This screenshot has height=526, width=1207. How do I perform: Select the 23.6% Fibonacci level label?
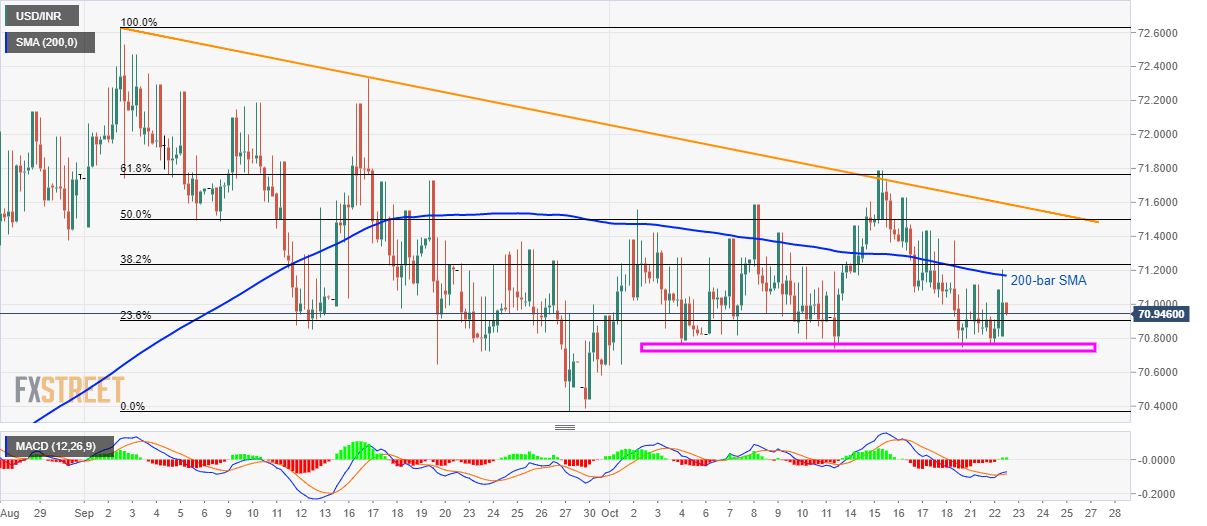point(135,315)
